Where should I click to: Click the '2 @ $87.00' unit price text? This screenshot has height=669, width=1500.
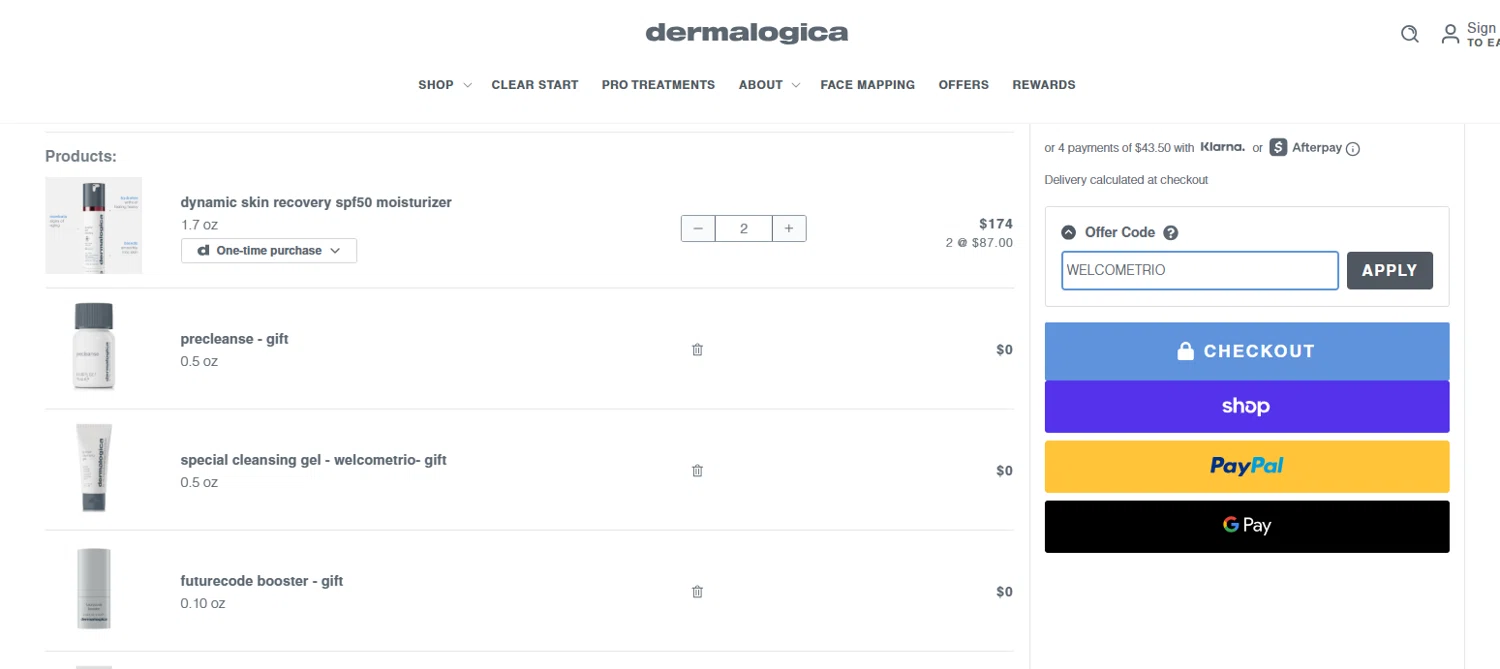979,242
